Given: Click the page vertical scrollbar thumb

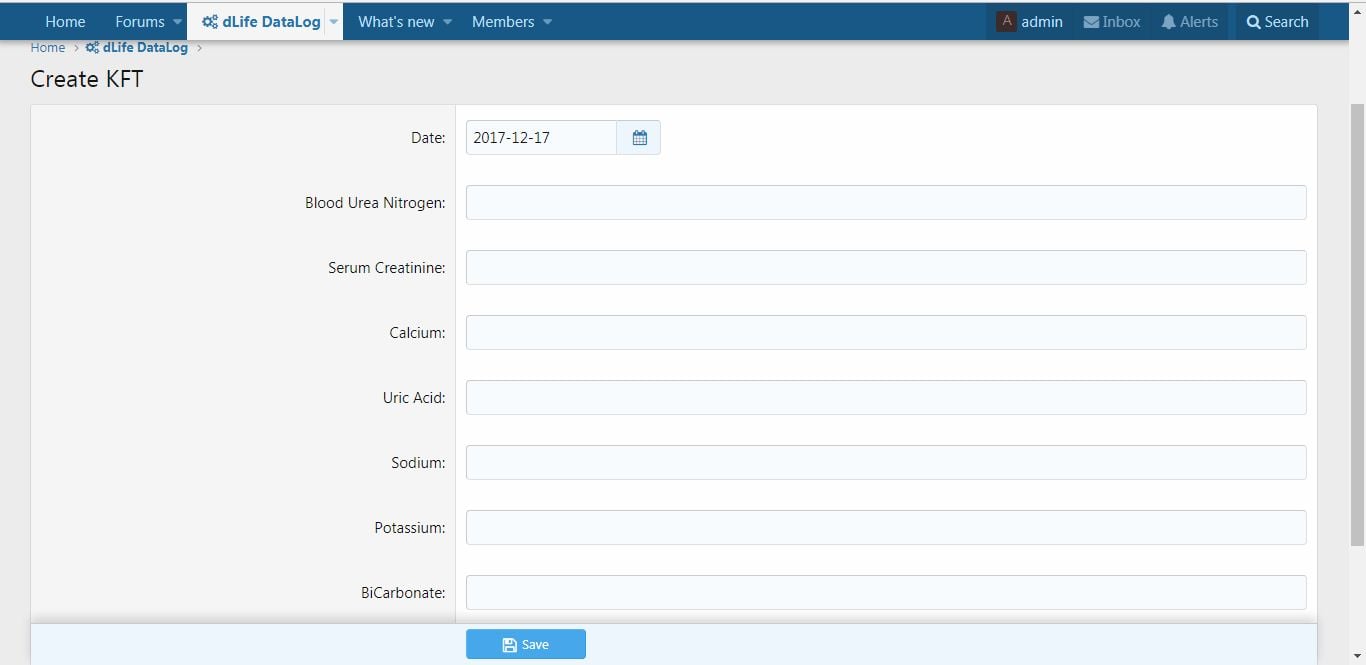Looking at the screenshot, I should coord(1357,325).
